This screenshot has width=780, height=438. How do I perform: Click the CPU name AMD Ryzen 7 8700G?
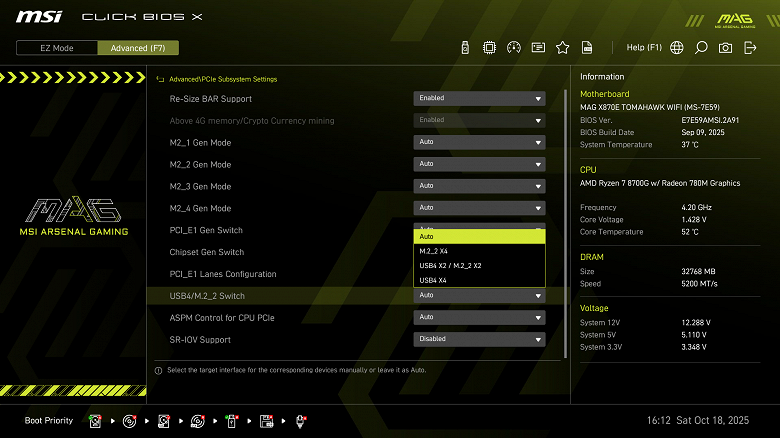(660, 183)
